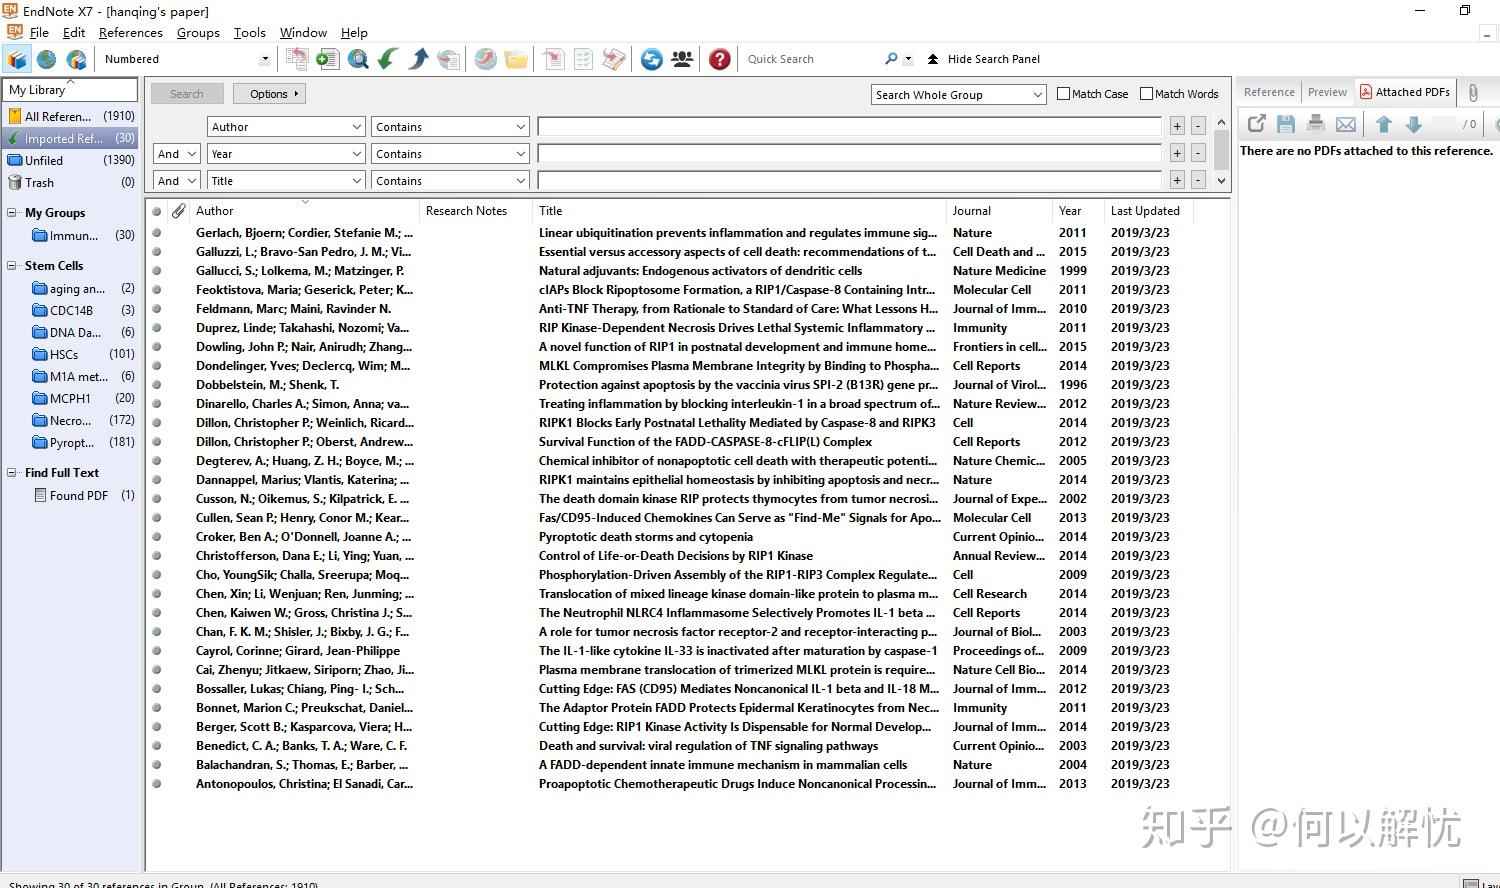Click the Quick Search input box
Screen dimensions: 1500x888
[810, 59]
